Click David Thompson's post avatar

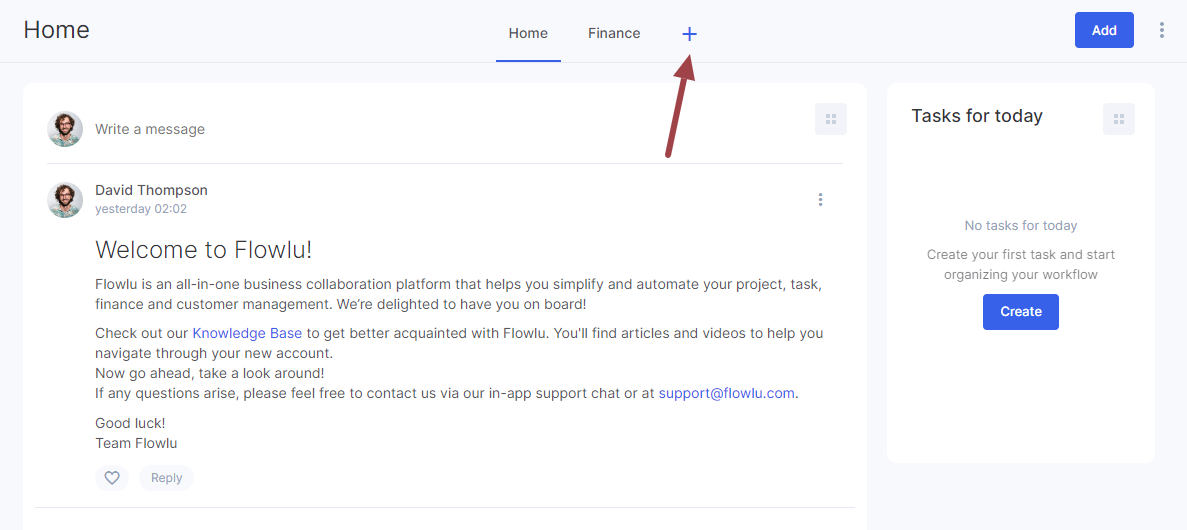click(65, 200)
